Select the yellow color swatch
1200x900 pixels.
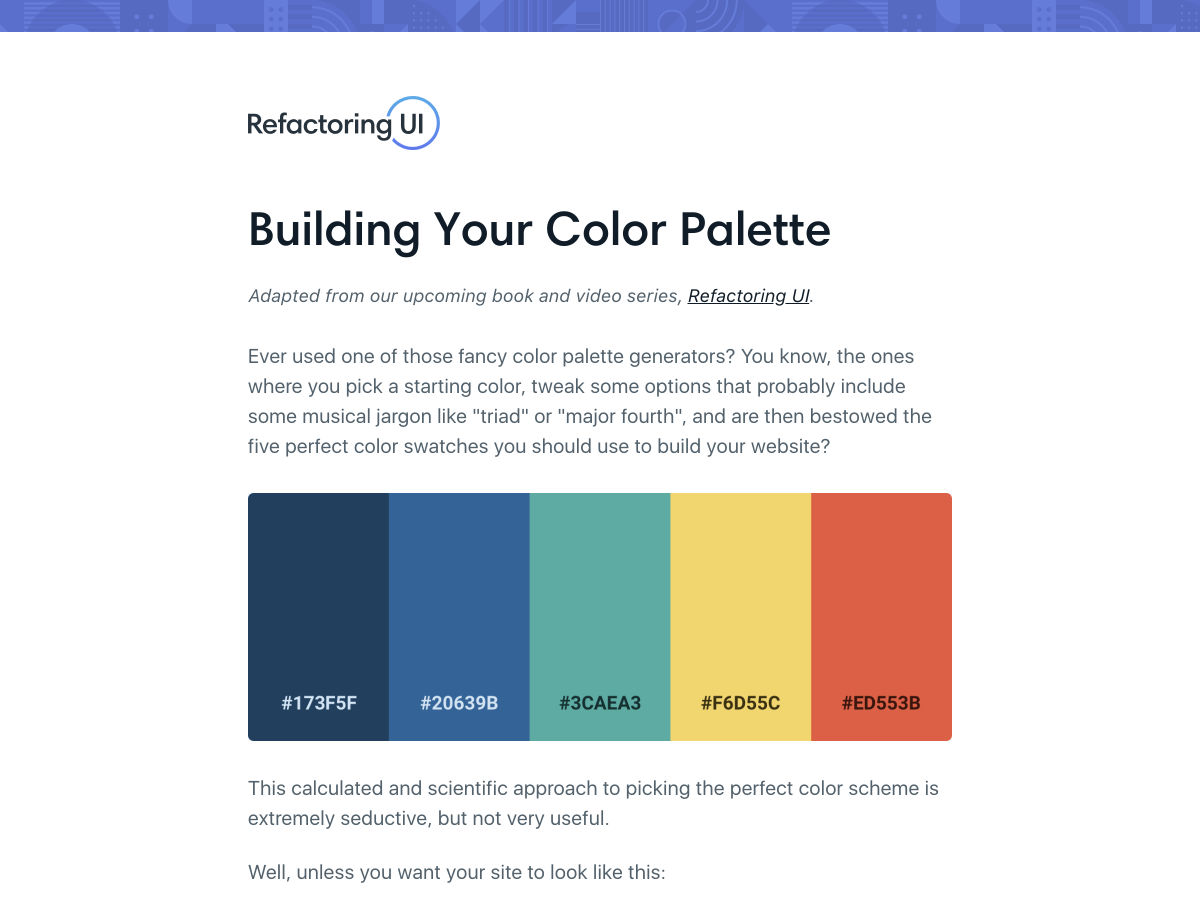pos(740,590)
